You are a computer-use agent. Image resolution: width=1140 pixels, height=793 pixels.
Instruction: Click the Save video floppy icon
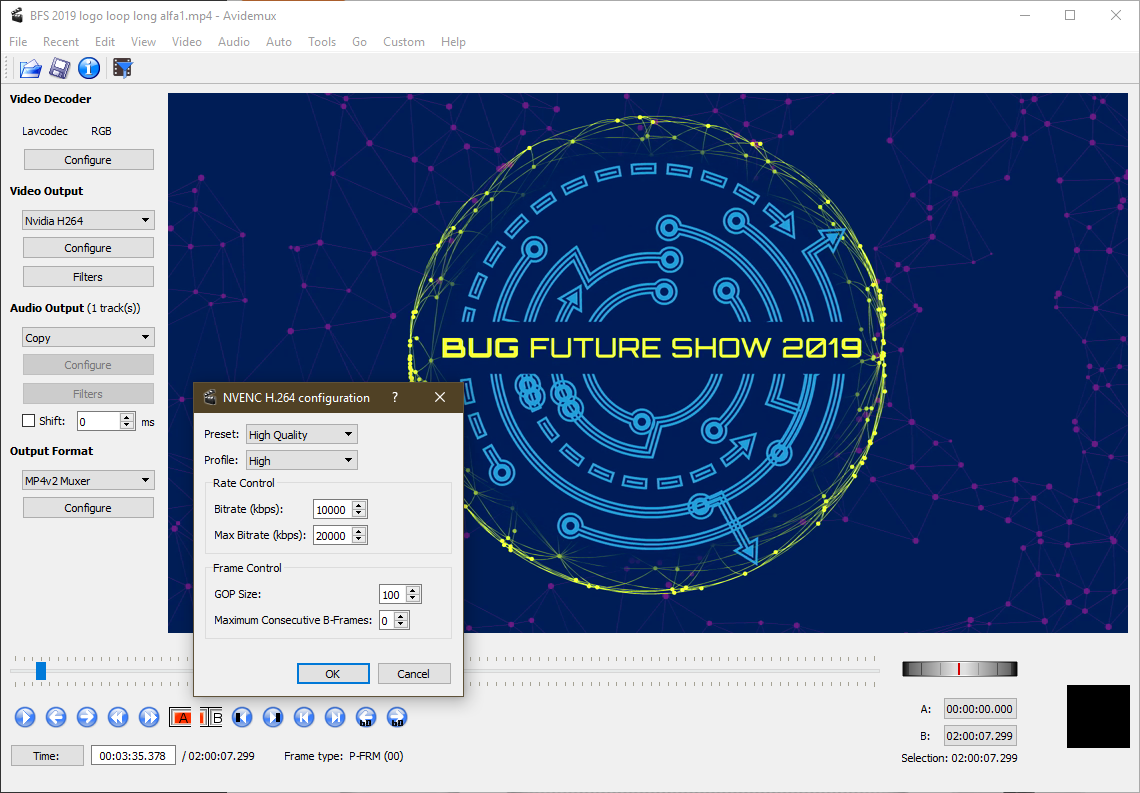[60, 68]
